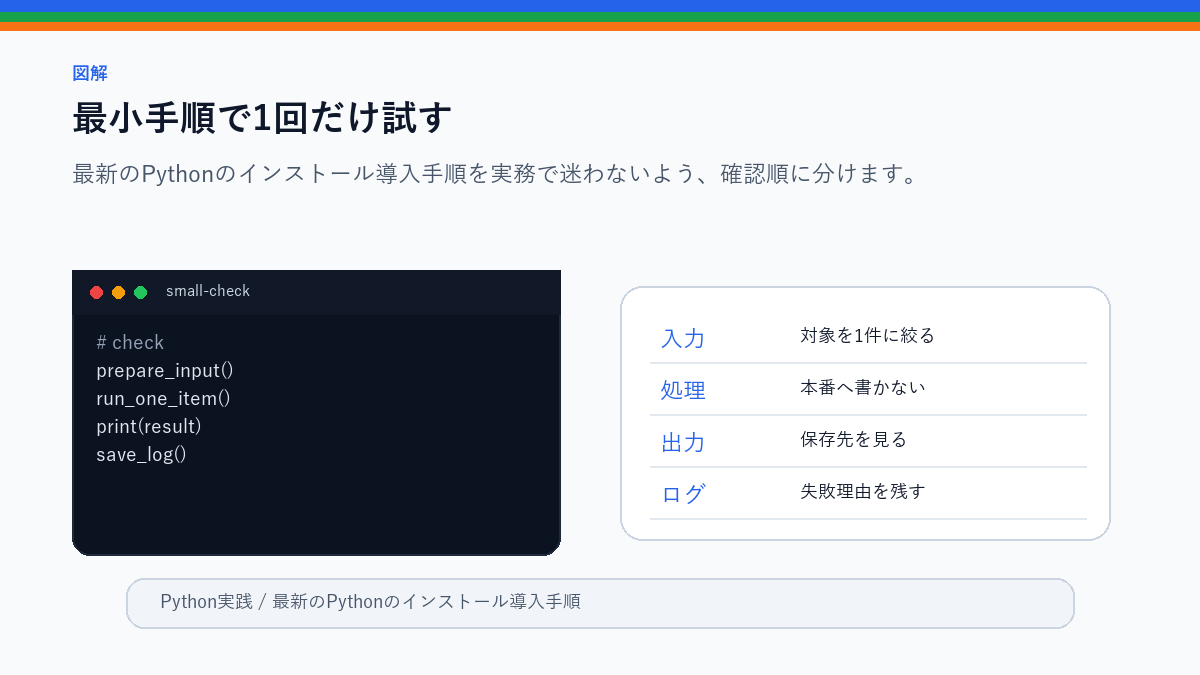Click the green dot in the small-check window
This screenshot has height=675, width=1200.
(141, 292)
